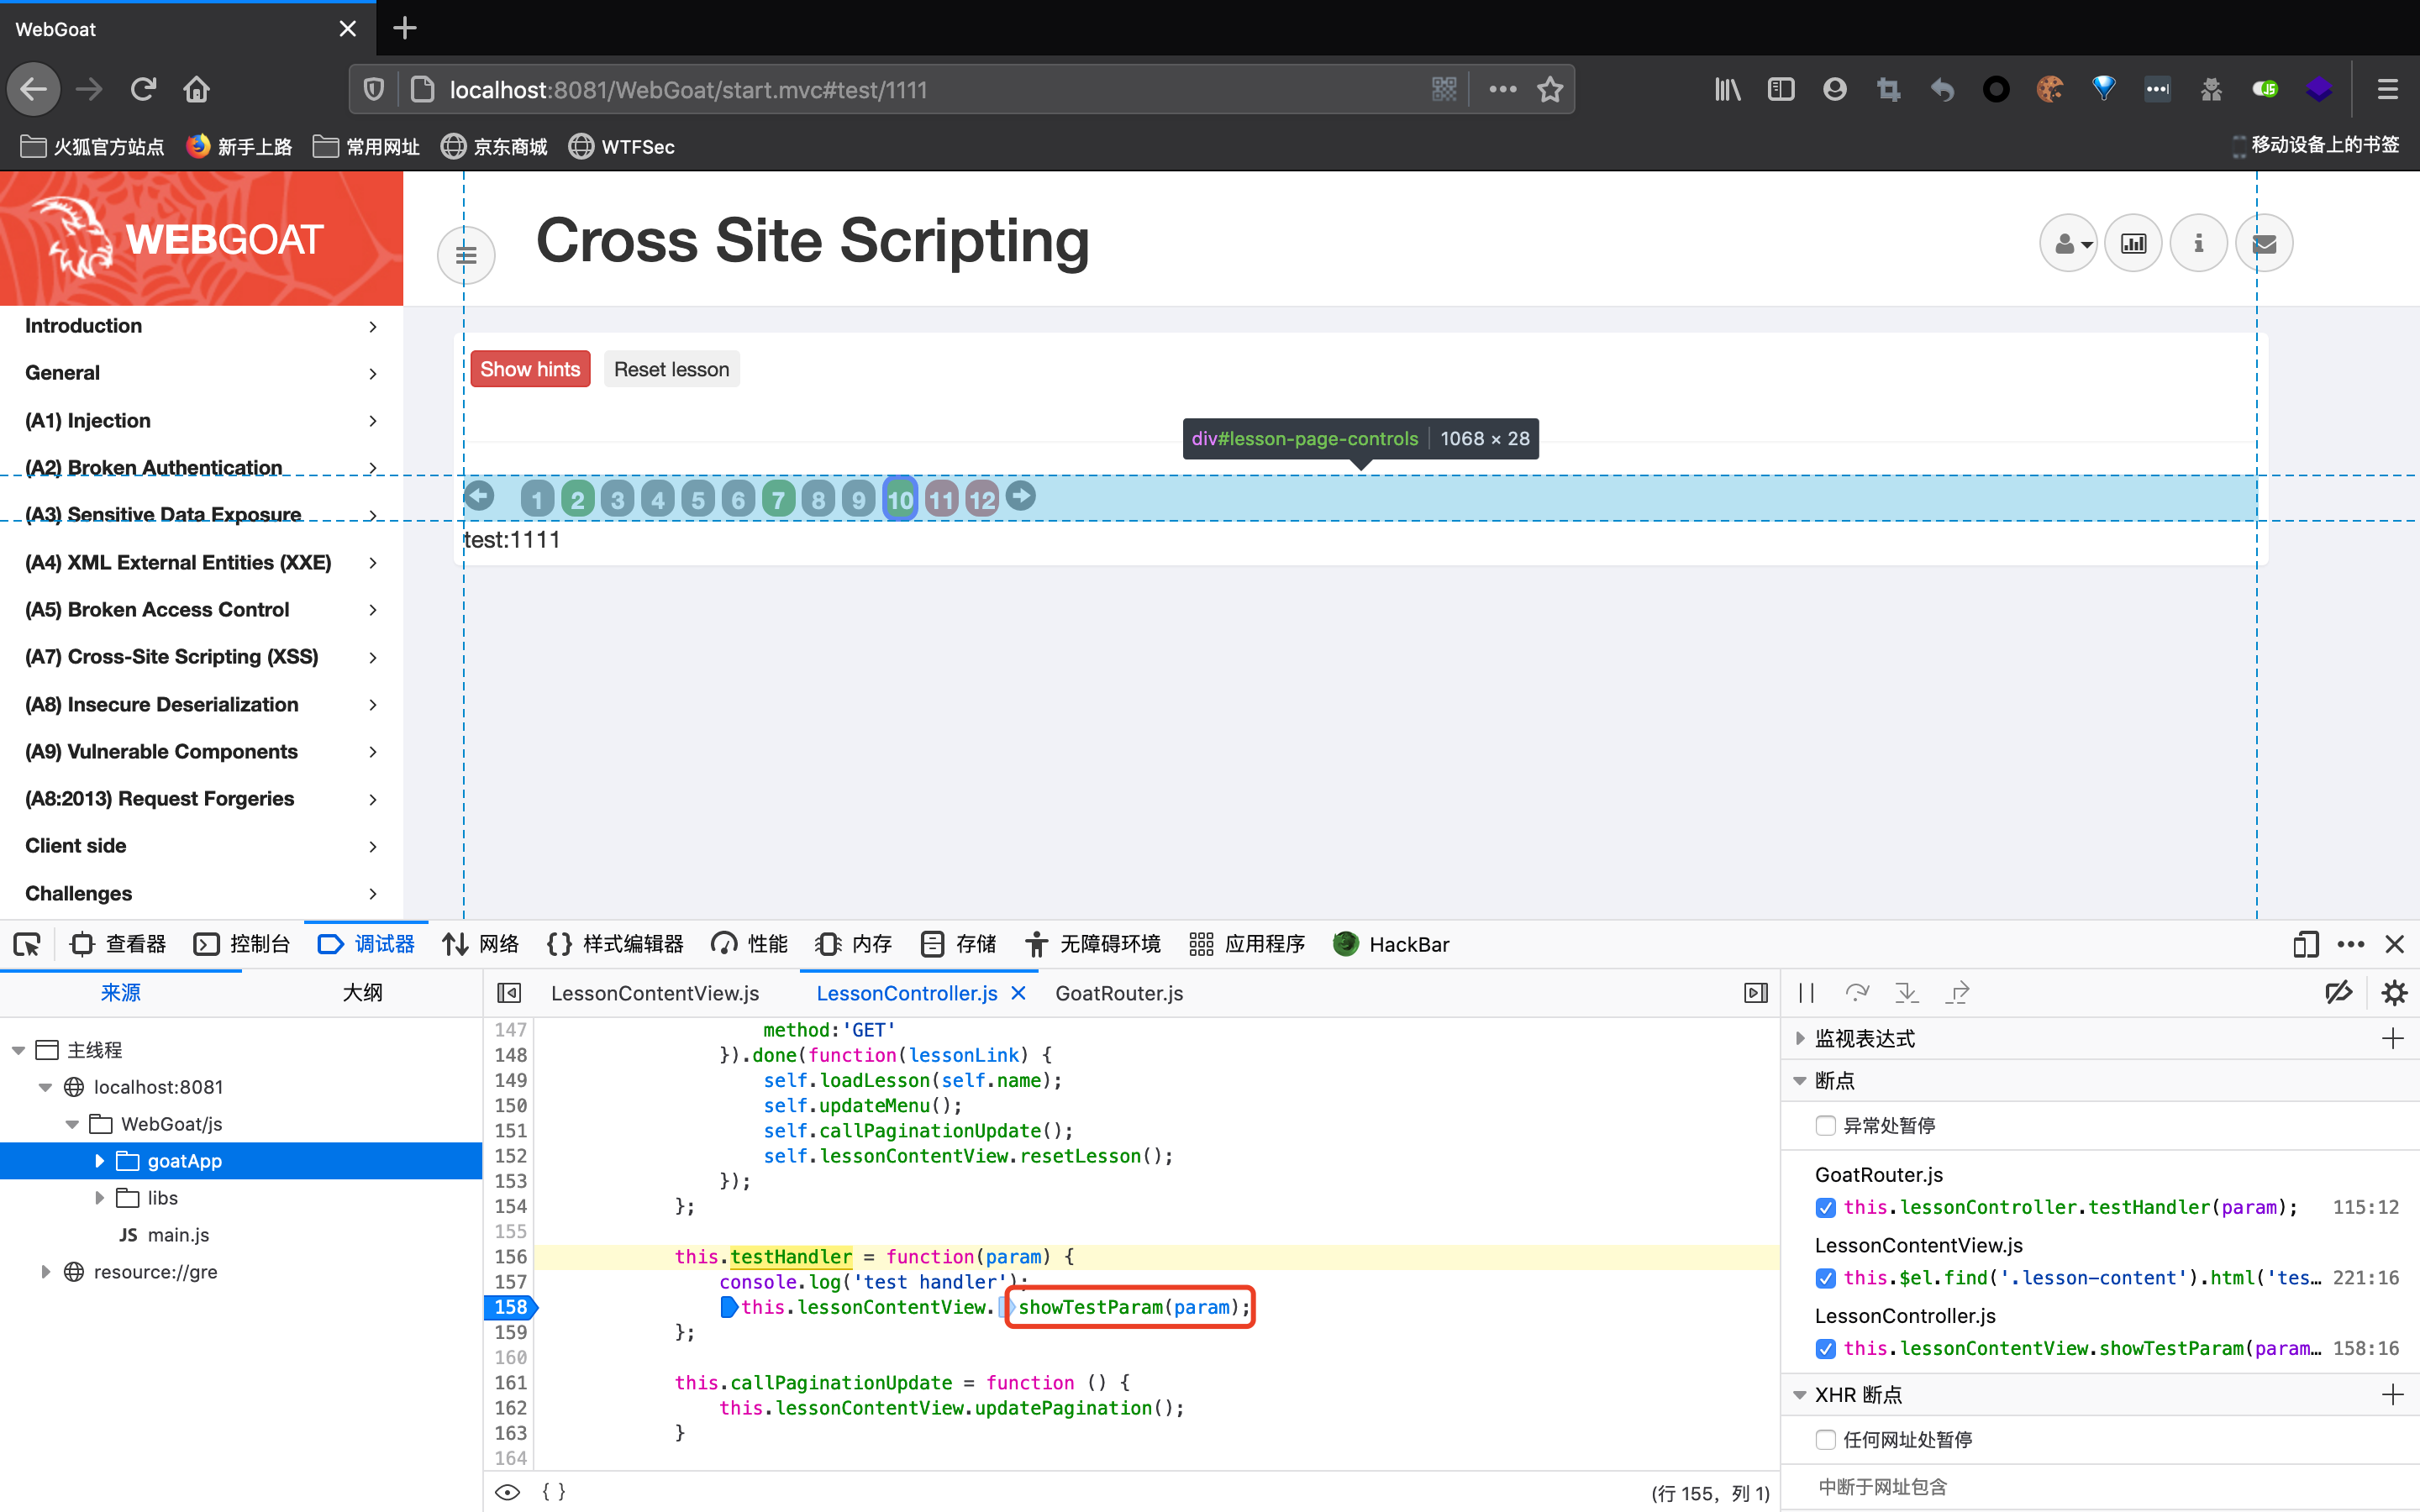This screenshot has height=1512, width=2420.
Task: Click the Reset lesson button
Action: coord(671,369)
